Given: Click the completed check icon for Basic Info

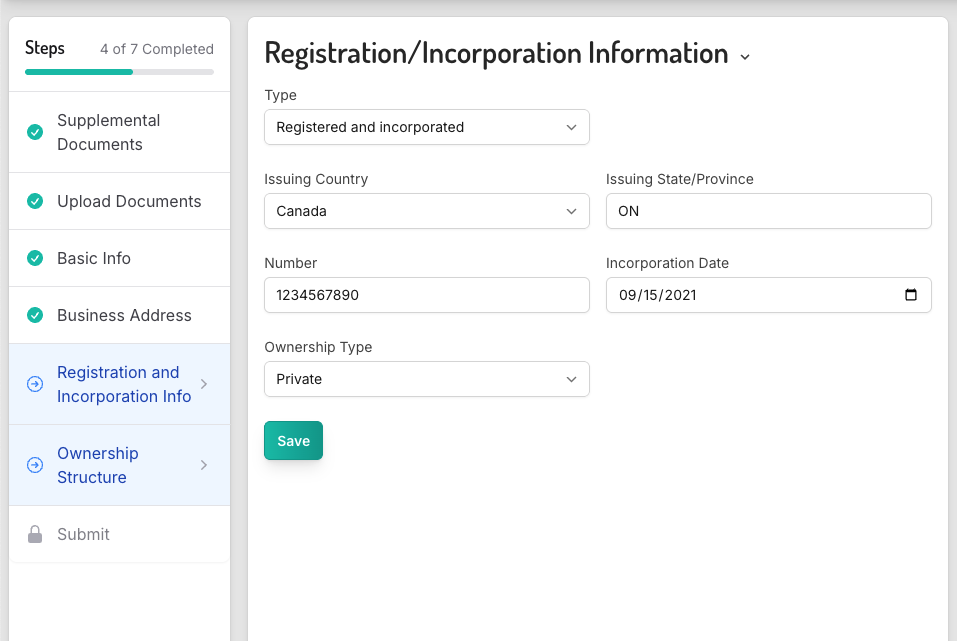Looking at the screenshot, I should (35, 258).
